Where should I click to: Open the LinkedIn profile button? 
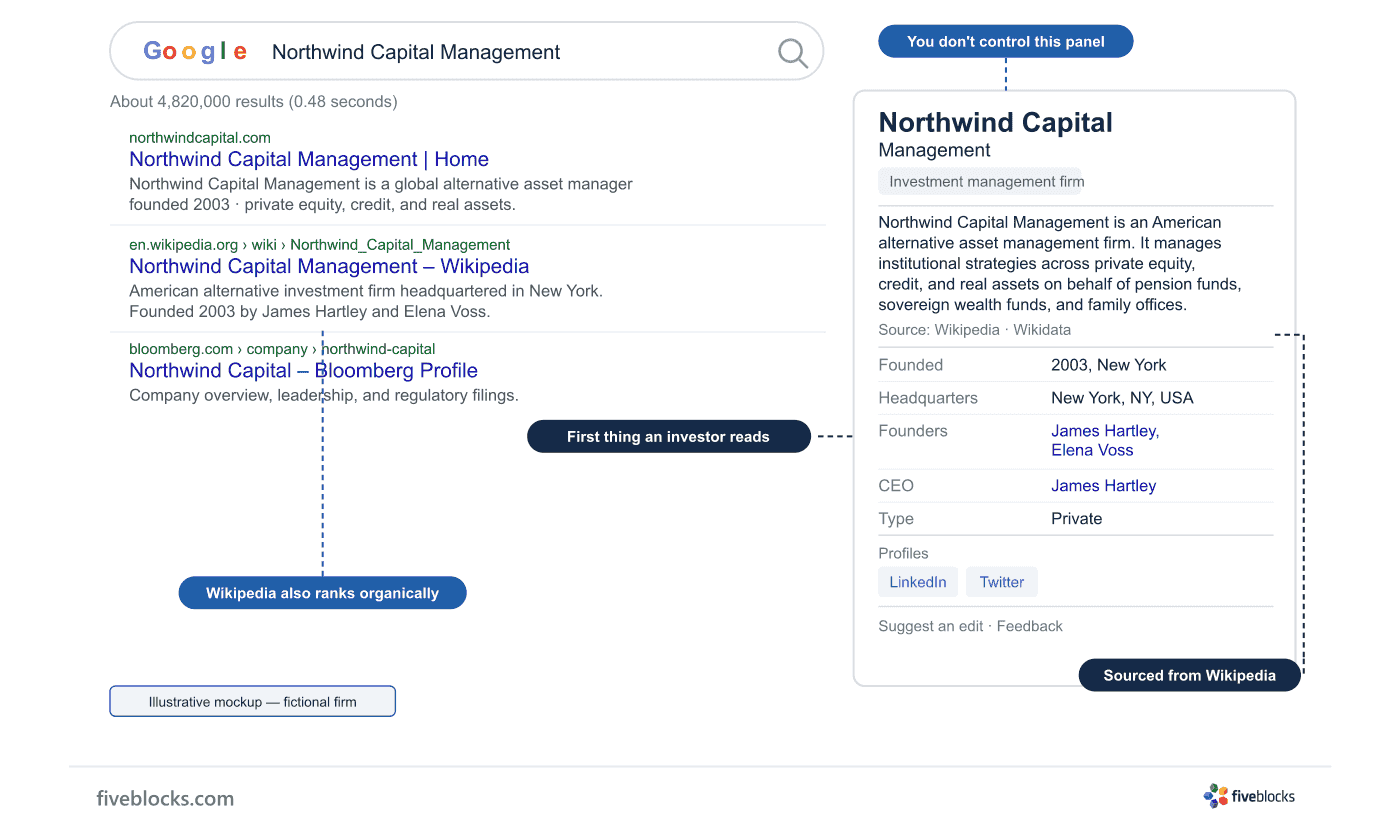(x=918, y=582)
